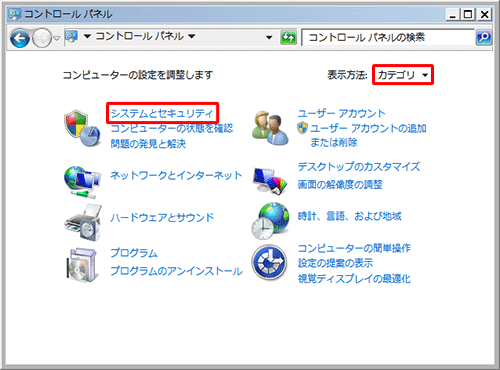The image size is (500, 370).
Task: Click the back arrow navigation button
Action: [20, 38]
